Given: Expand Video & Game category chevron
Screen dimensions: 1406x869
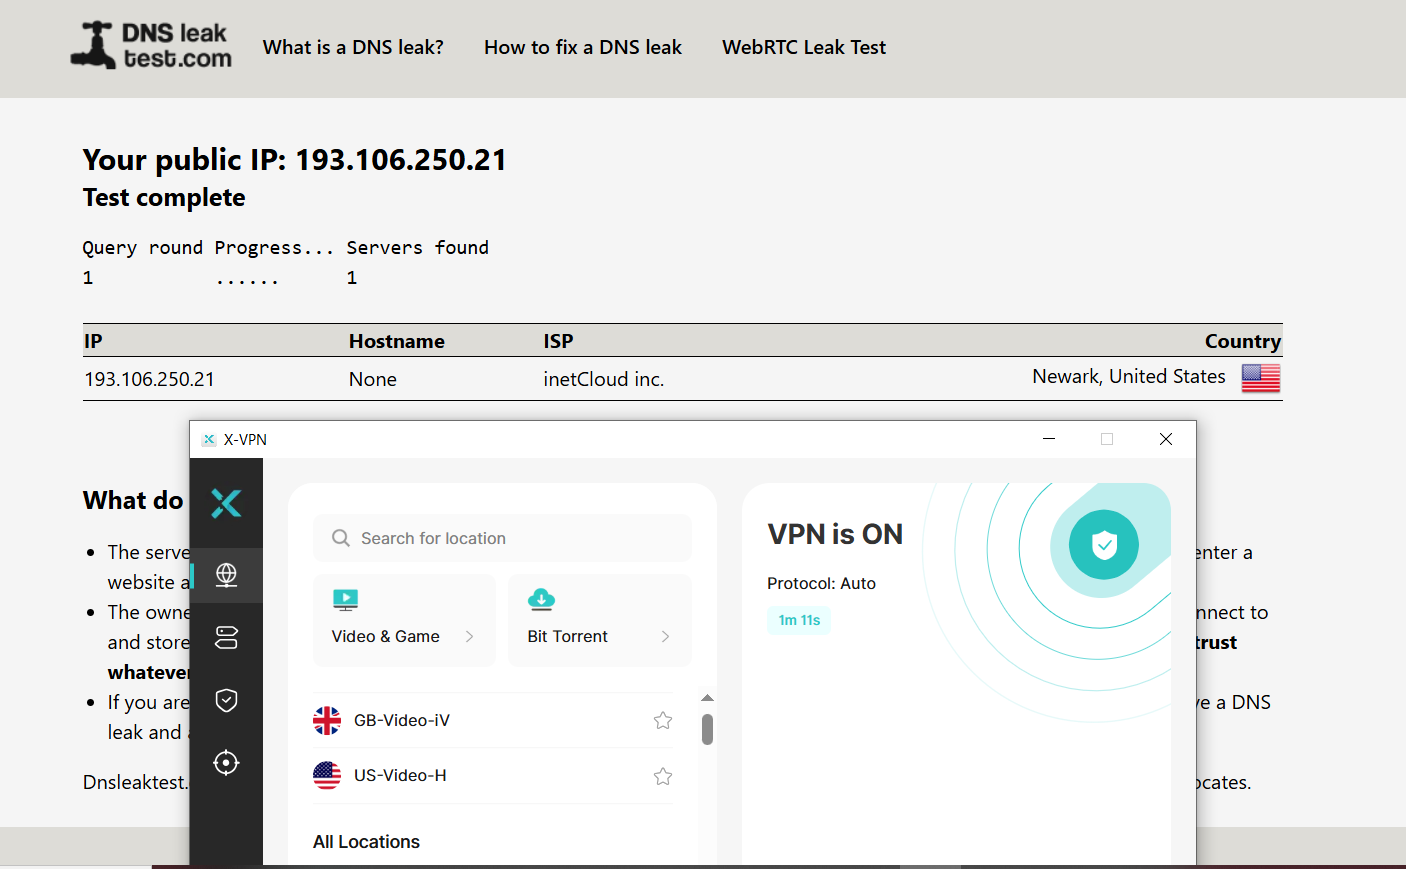Looking at the screenshot, I should (469, 637).
